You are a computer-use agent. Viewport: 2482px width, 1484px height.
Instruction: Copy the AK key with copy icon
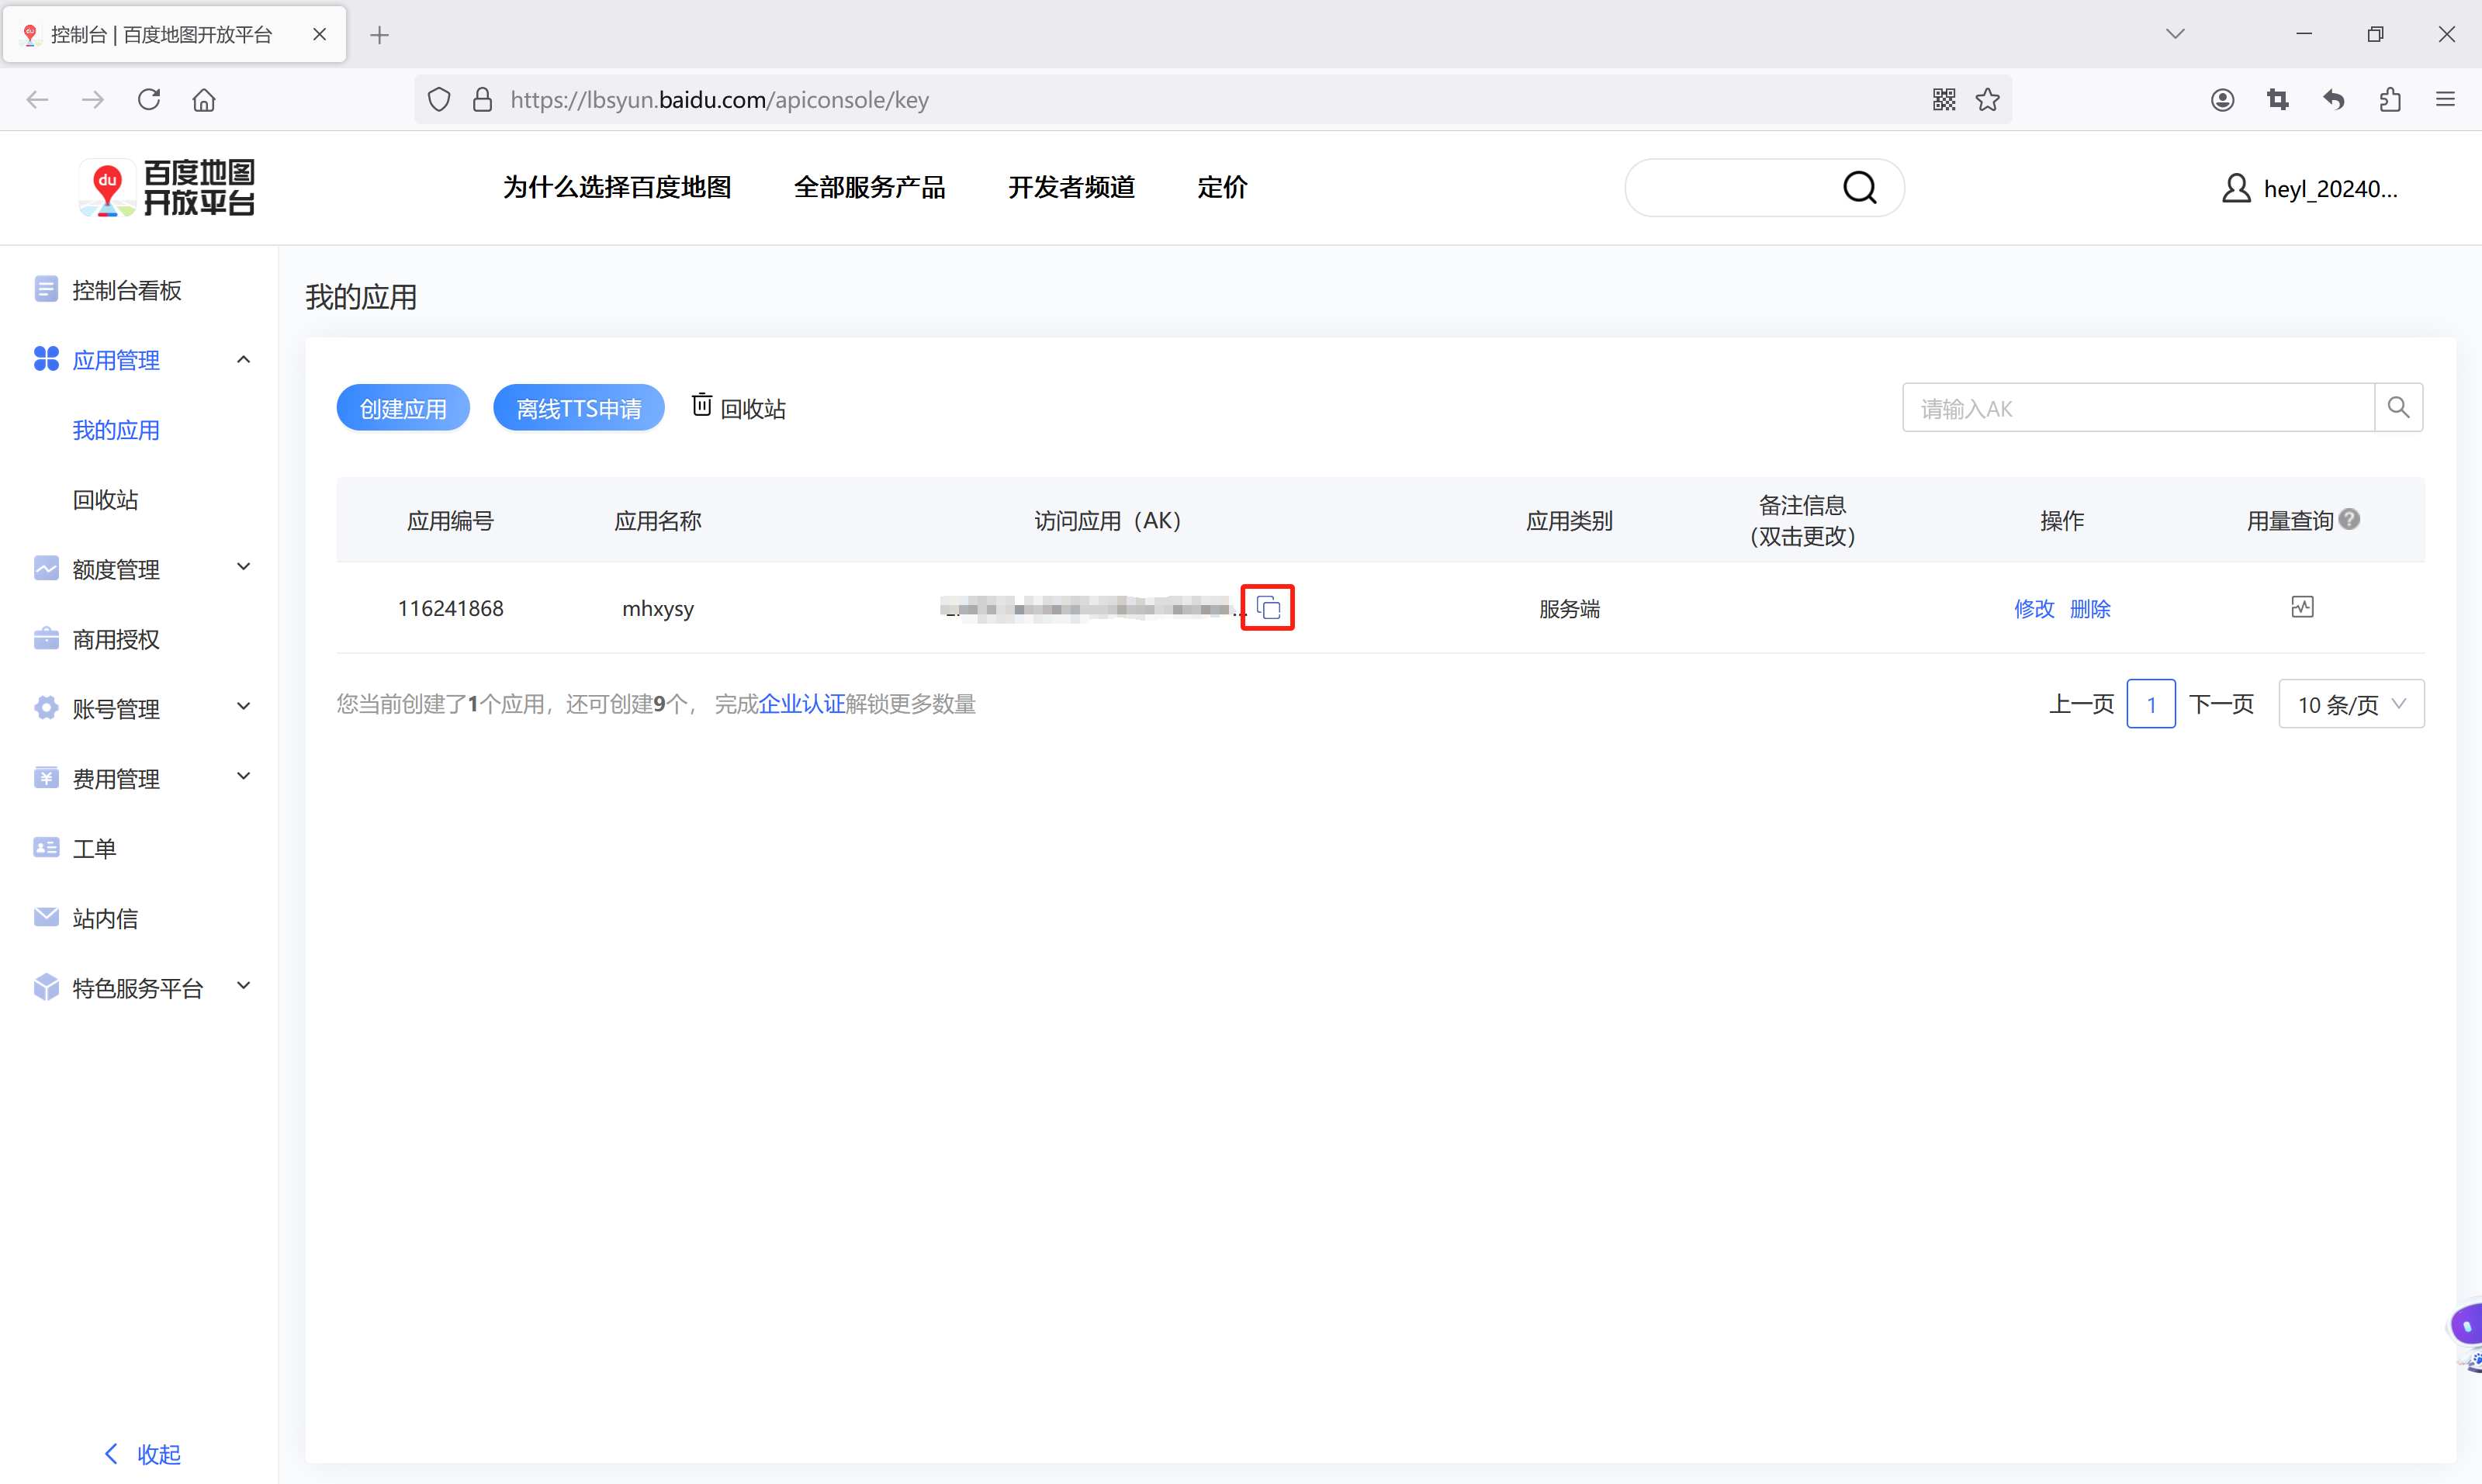(x=1267, y=607)
